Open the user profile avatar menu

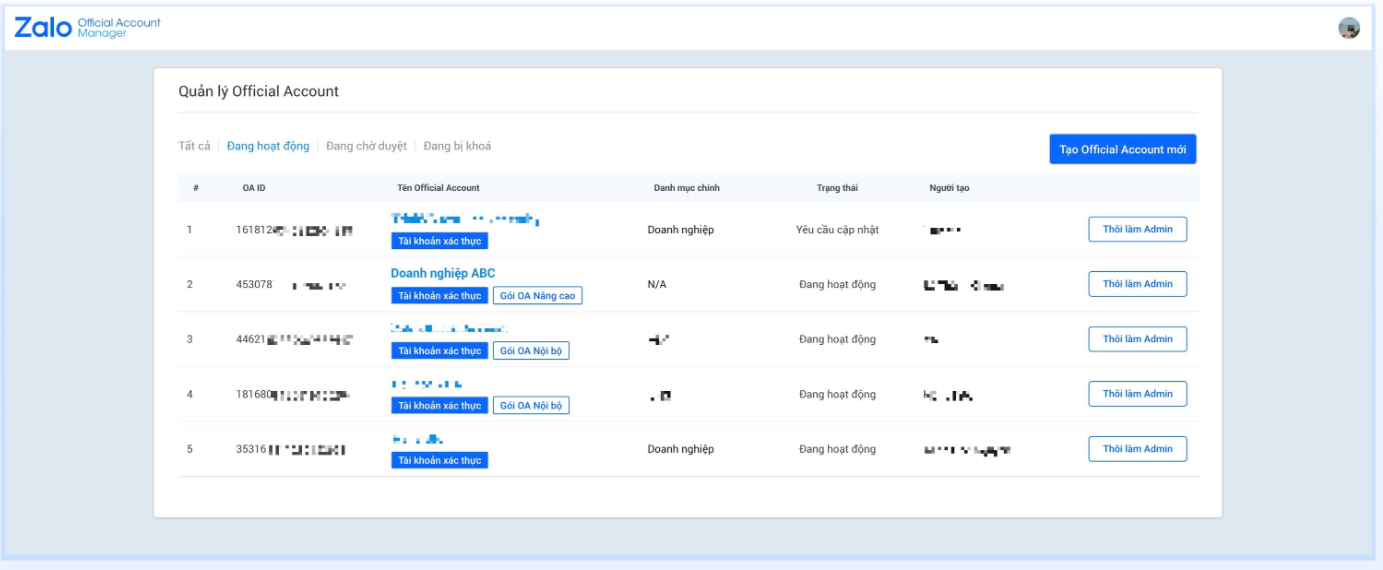[1349, 28]
